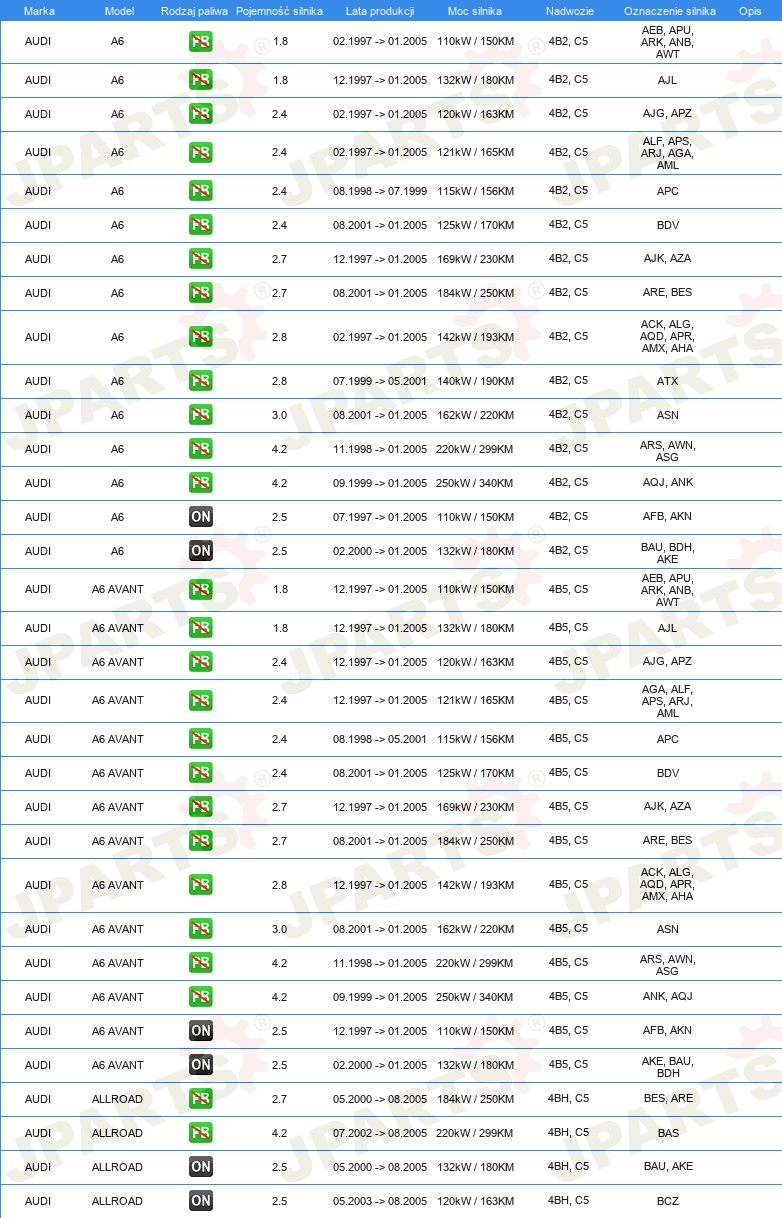Click the Nadwozie column header
Viewport: 782px width, 1218px height.
(569, 10)
